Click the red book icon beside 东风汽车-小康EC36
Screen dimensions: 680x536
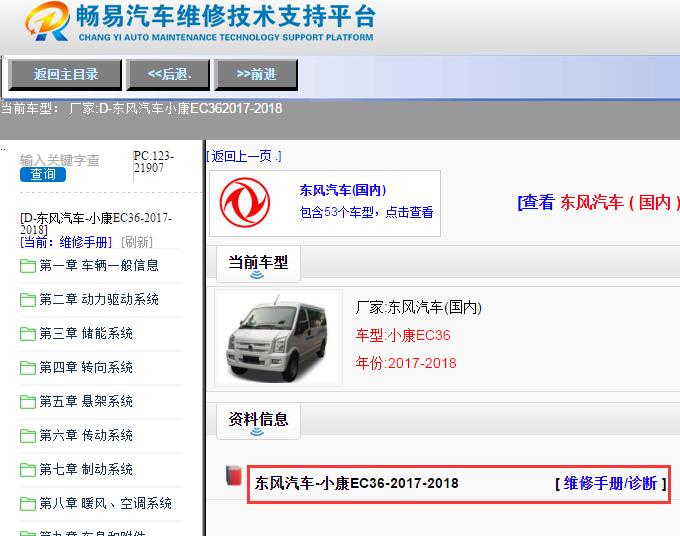coord(234,475)
